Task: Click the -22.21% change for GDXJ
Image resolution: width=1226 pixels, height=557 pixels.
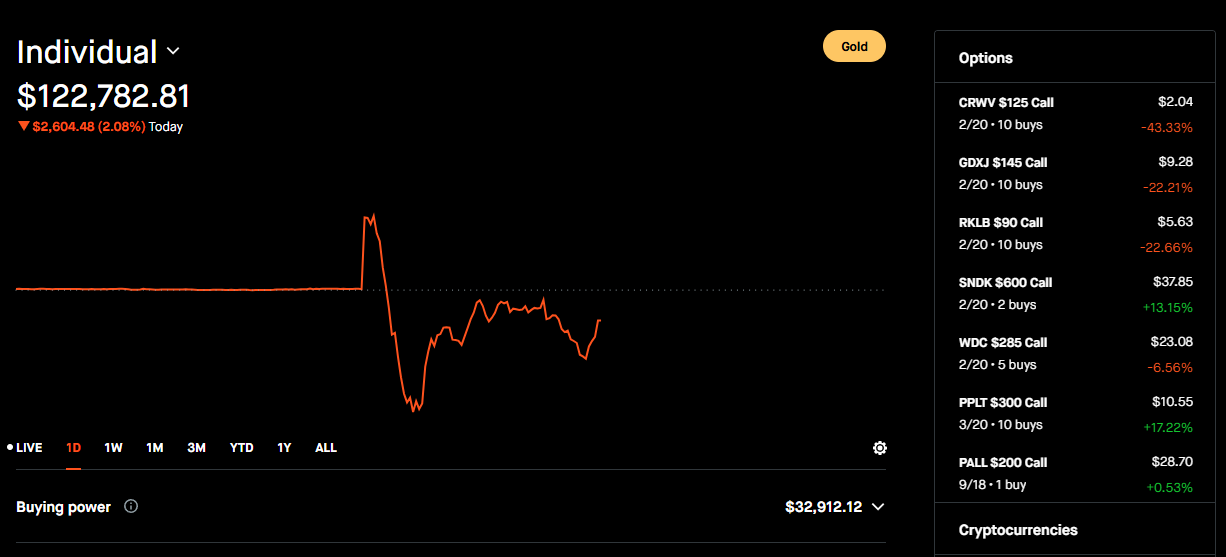Action: pyautogui.click(x=1166, y=188)
